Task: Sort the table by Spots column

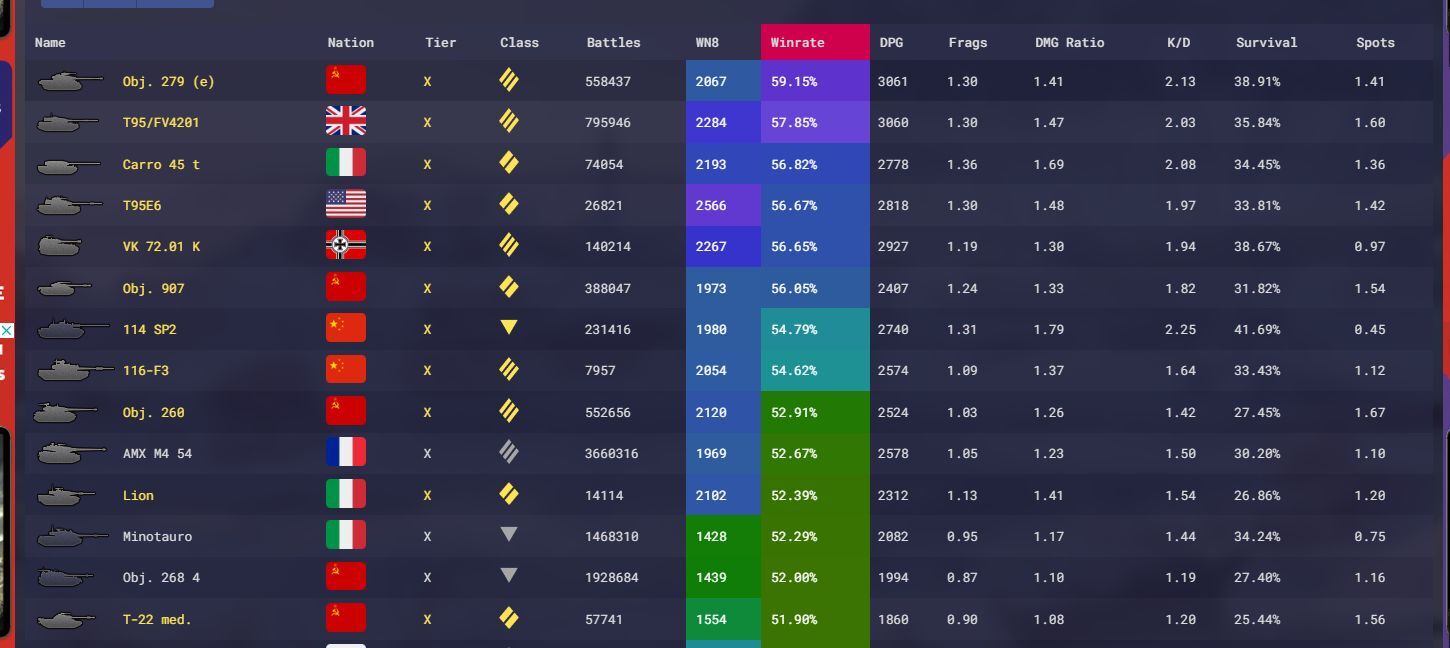Action: pos(1375,42)
